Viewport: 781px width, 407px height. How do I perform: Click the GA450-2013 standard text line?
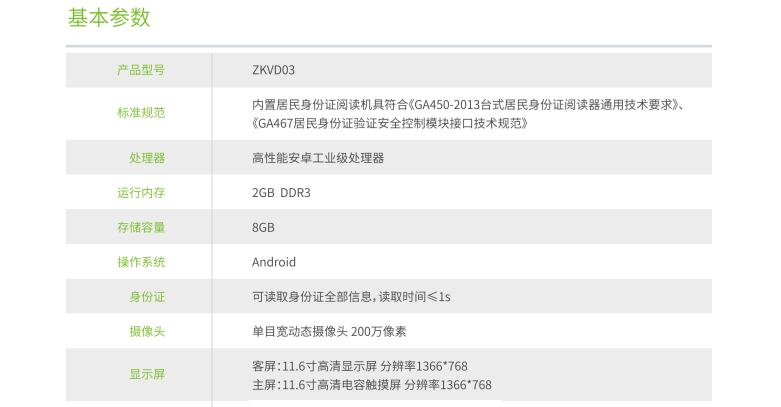coord(468,104)
